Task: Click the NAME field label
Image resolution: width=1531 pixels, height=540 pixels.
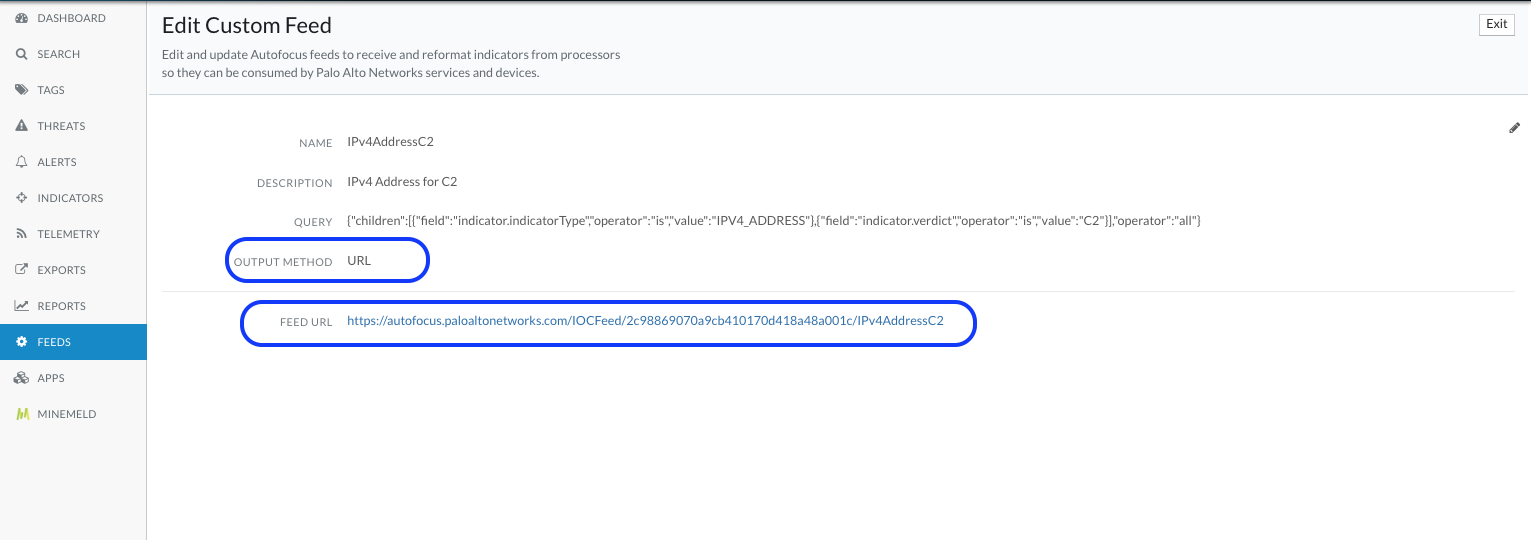Action: [x=316, y=143]
